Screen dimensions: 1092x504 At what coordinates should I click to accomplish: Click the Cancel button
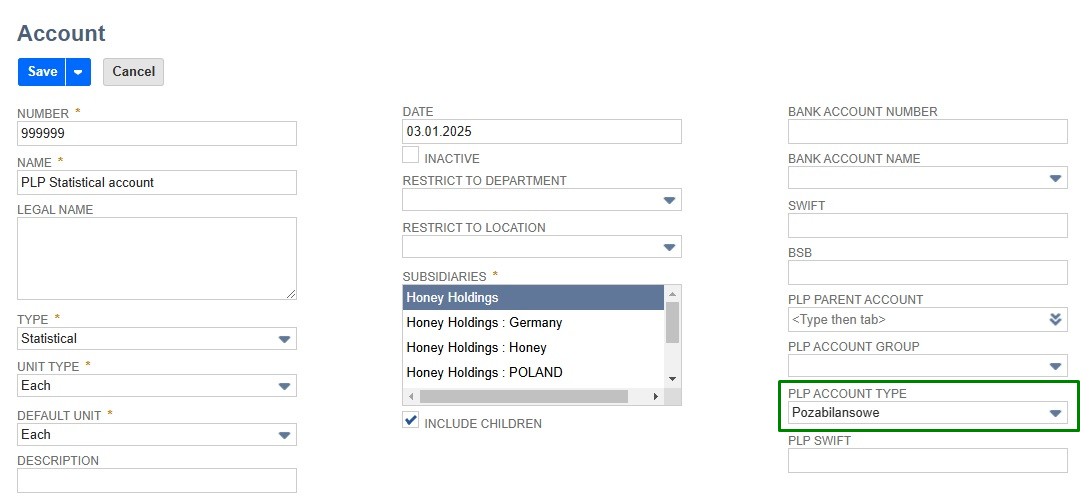tap(133, 72)
